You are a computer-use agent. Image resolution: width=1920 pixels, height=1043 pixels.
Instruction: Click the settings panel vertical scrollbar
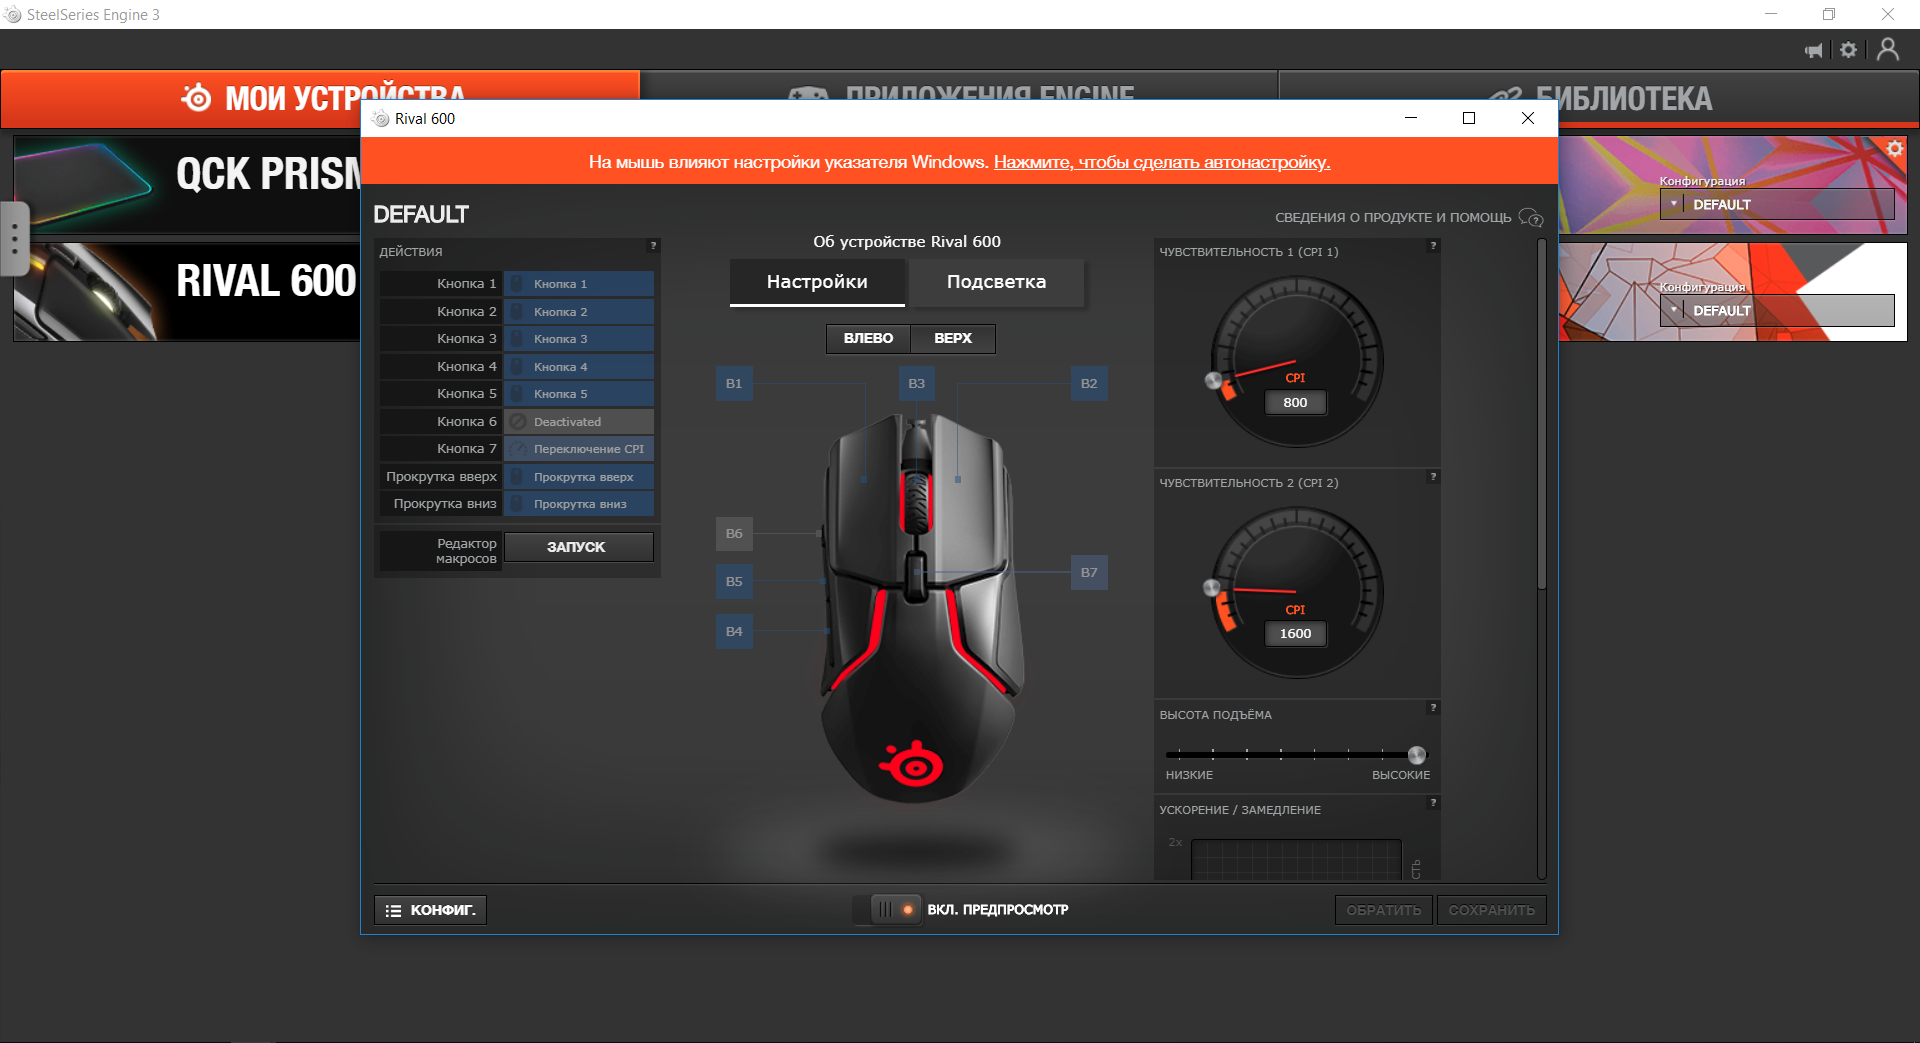click(1541, 413)
